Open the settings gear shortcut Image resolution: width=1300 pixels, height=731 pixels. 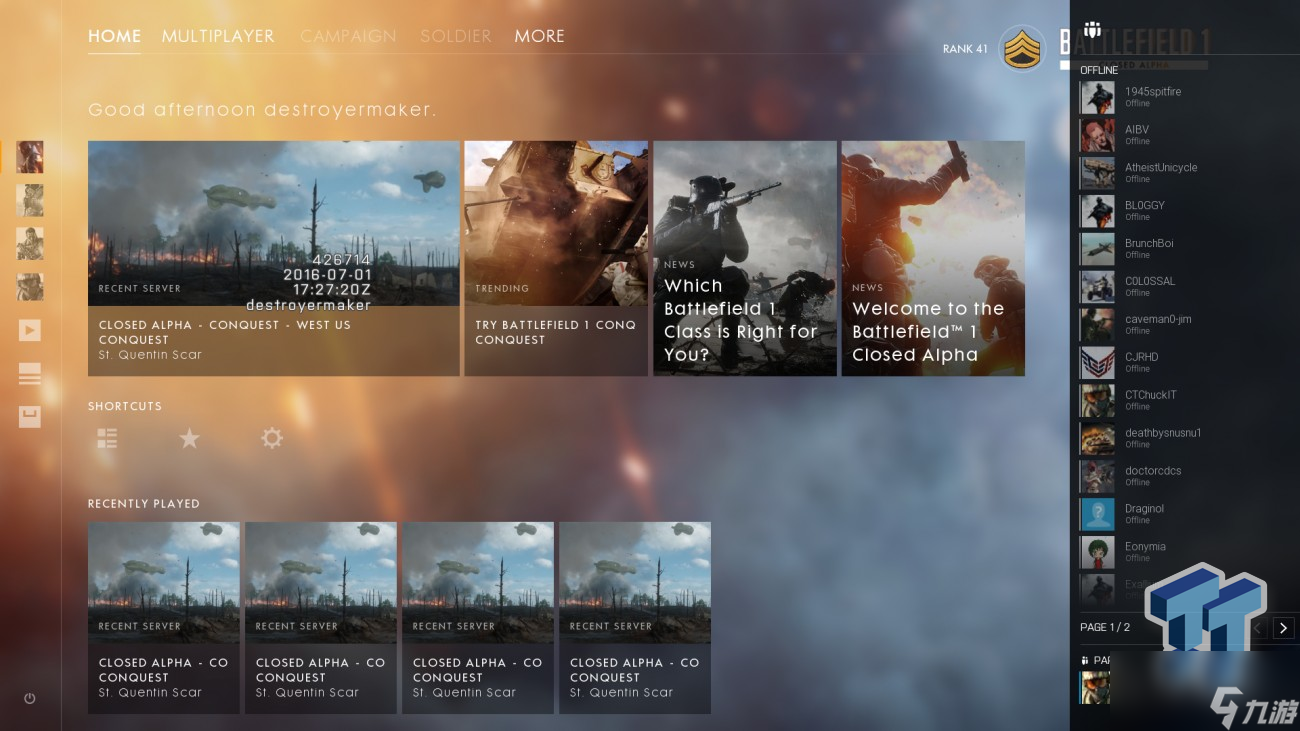click(271, 438)
